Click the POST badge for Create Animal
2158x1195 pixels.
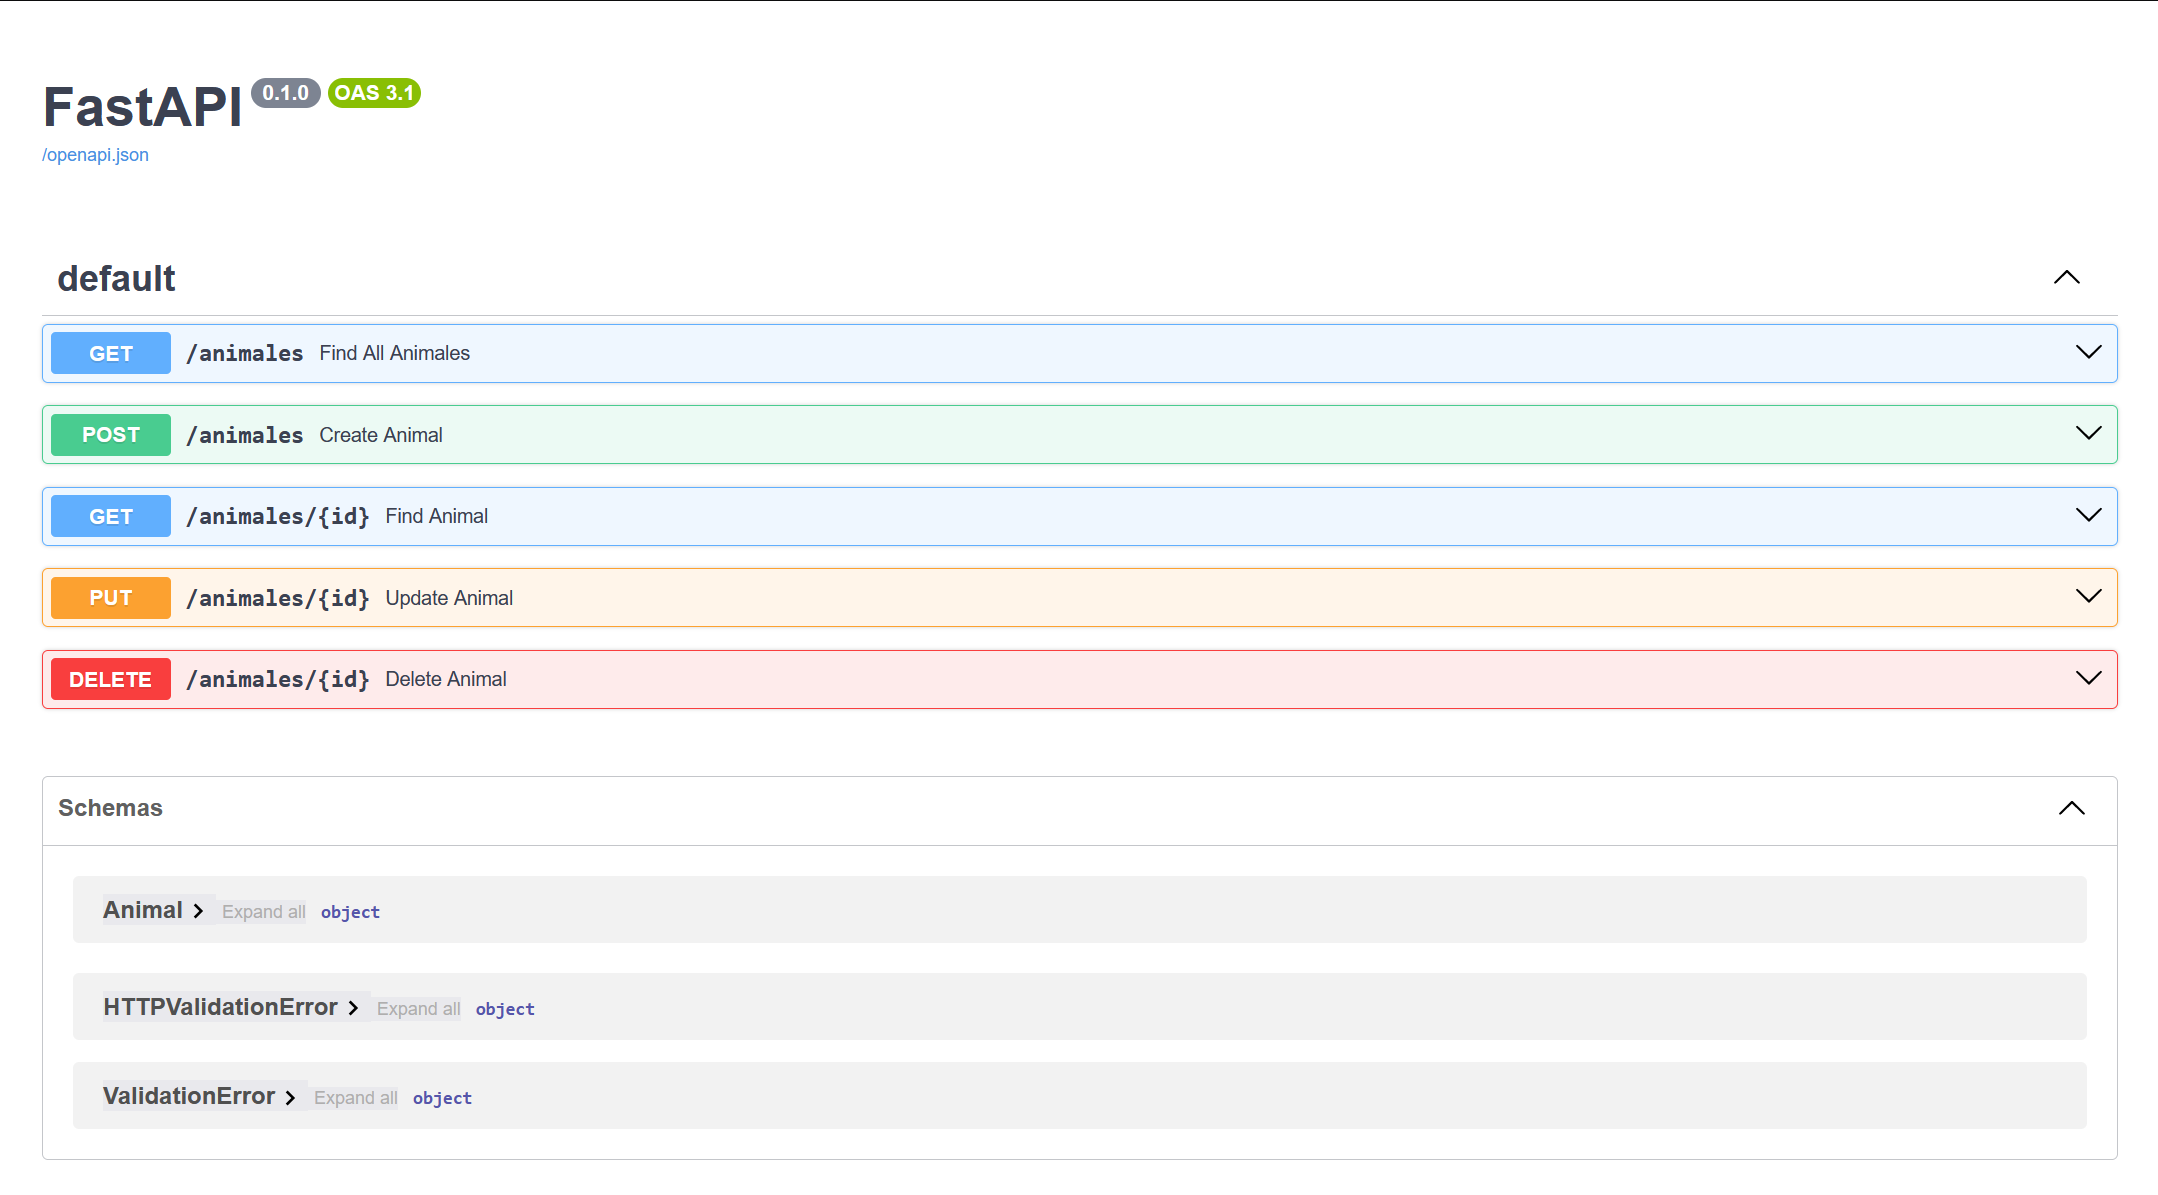(x=110, y=434)
